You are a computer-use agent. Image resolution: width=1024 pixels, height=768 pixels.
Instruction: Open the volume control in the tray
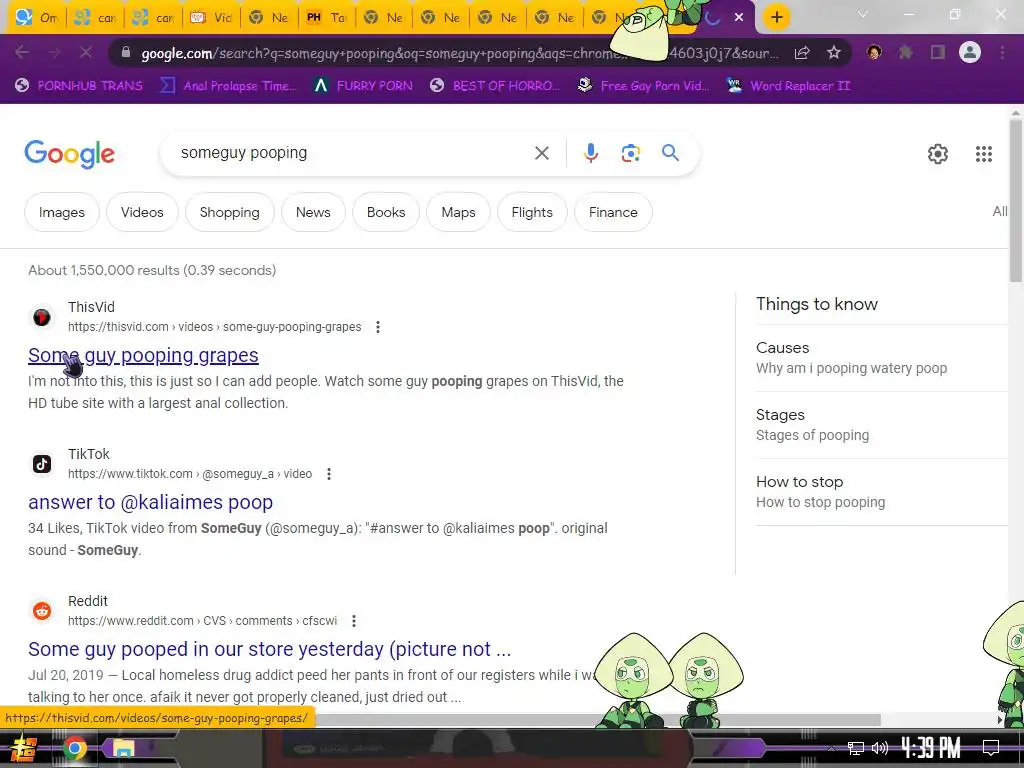click(880, 748)
